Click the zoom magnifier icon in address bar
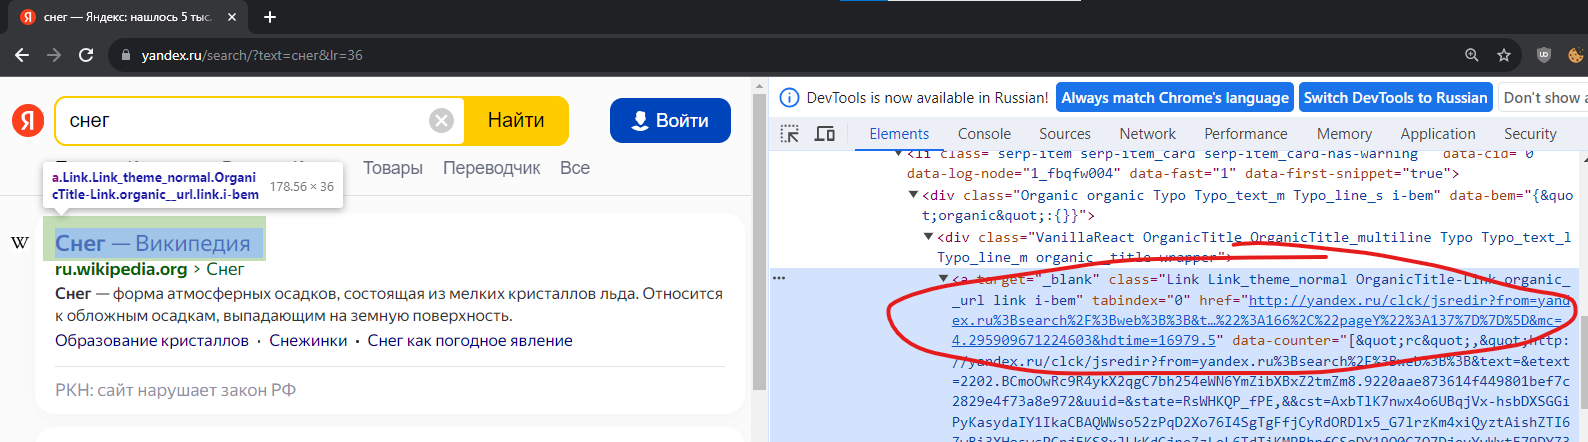 click(1471, 55)
